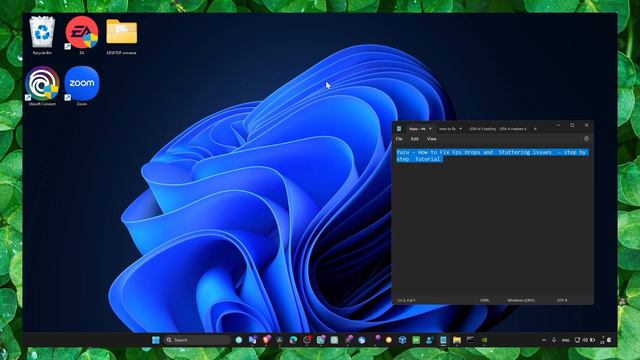The width and height of the screenshot is (640, 360).
Task: Open the yellow circle taskbar icon
Action: coord(389,340)
